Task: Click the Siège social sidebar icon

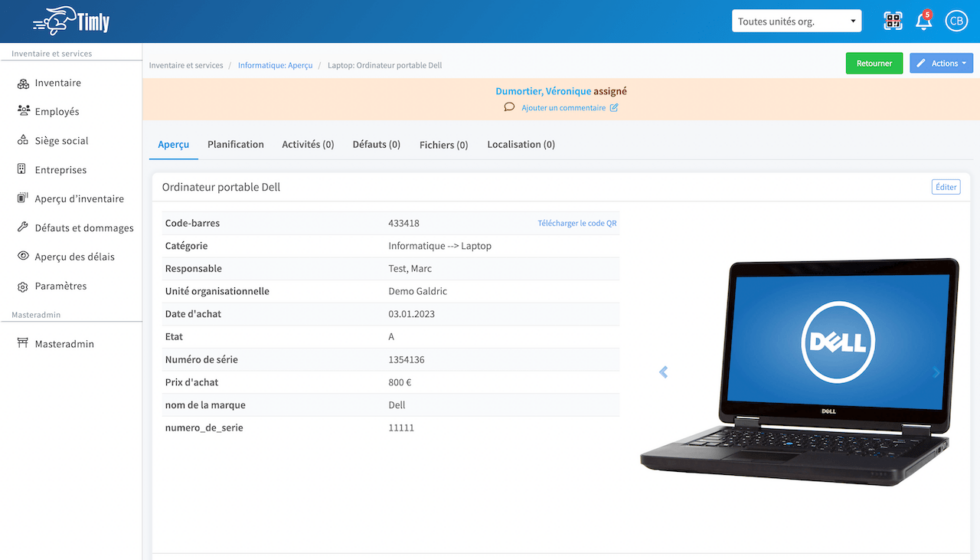Action: (x=23, y=140)
